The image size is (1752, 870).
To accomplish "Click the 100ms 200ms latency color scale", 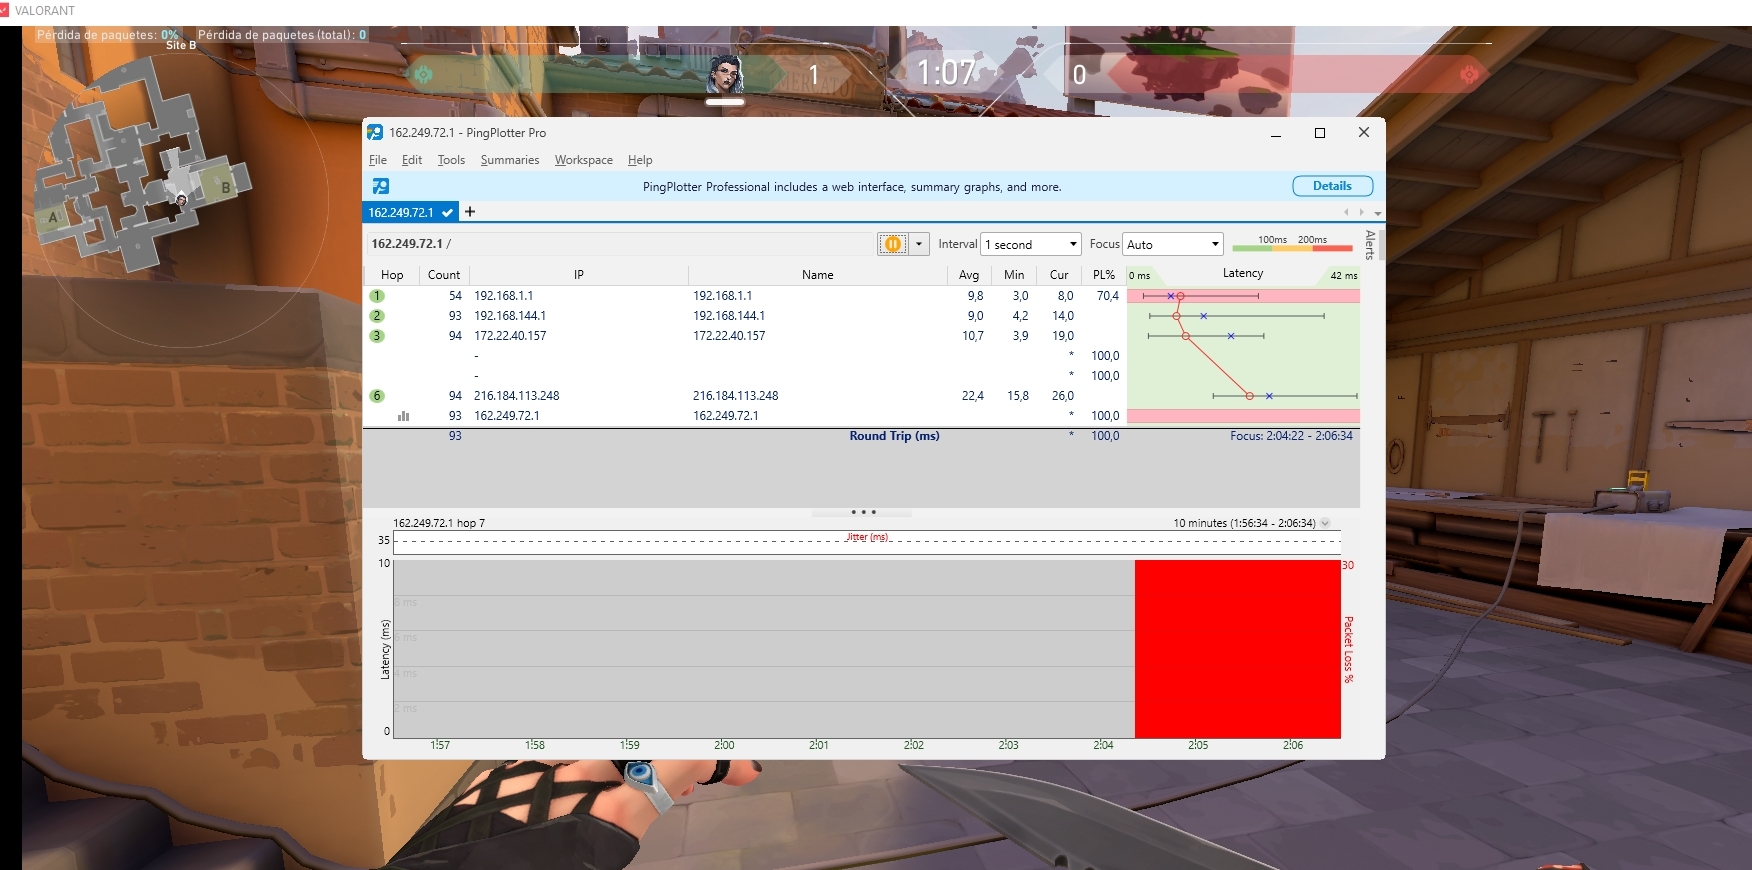I will (x=1293, y=243).
